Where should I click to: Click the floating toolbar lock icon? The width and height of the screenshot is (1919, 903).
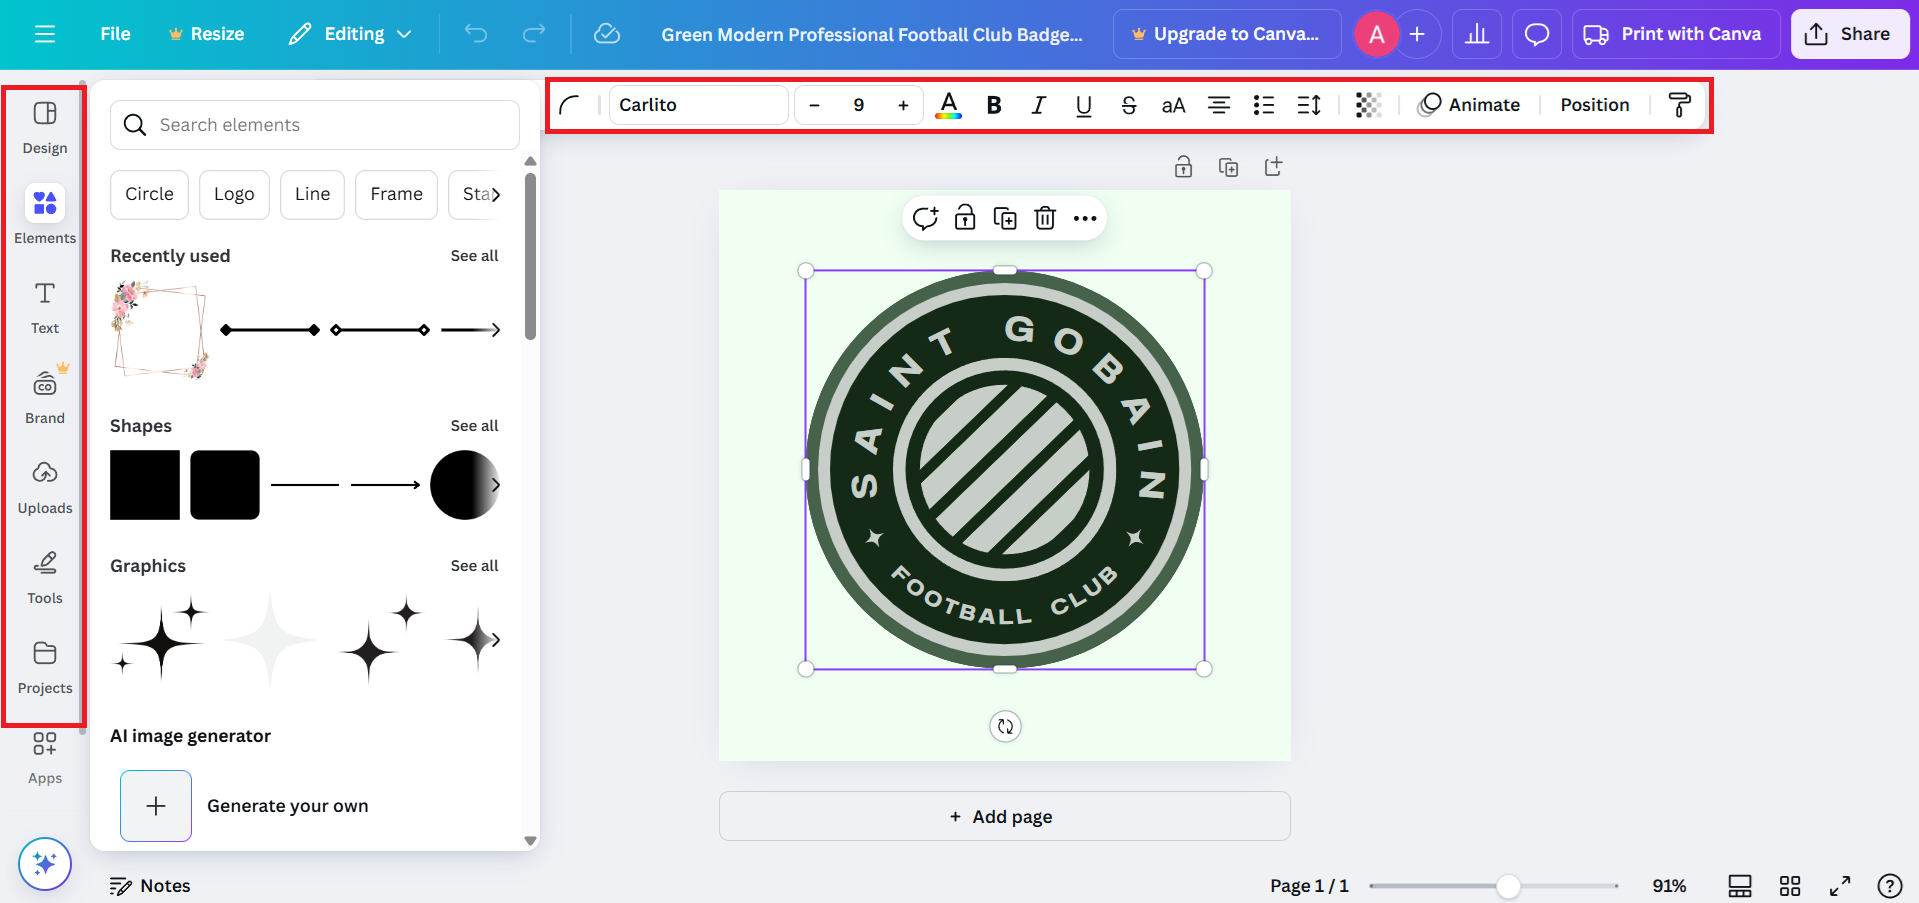pos(965,218)
